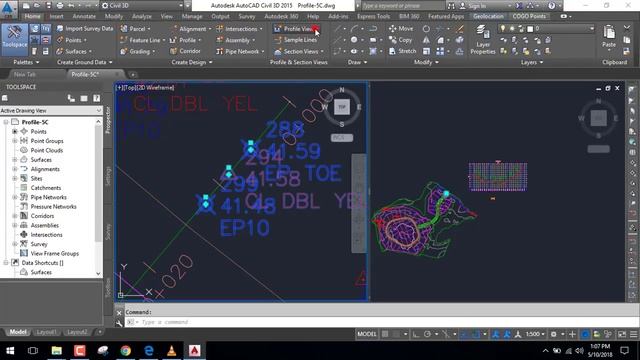
Task: Switch to the Annotate ribbon tab
Action: click(x=84, y=16)
